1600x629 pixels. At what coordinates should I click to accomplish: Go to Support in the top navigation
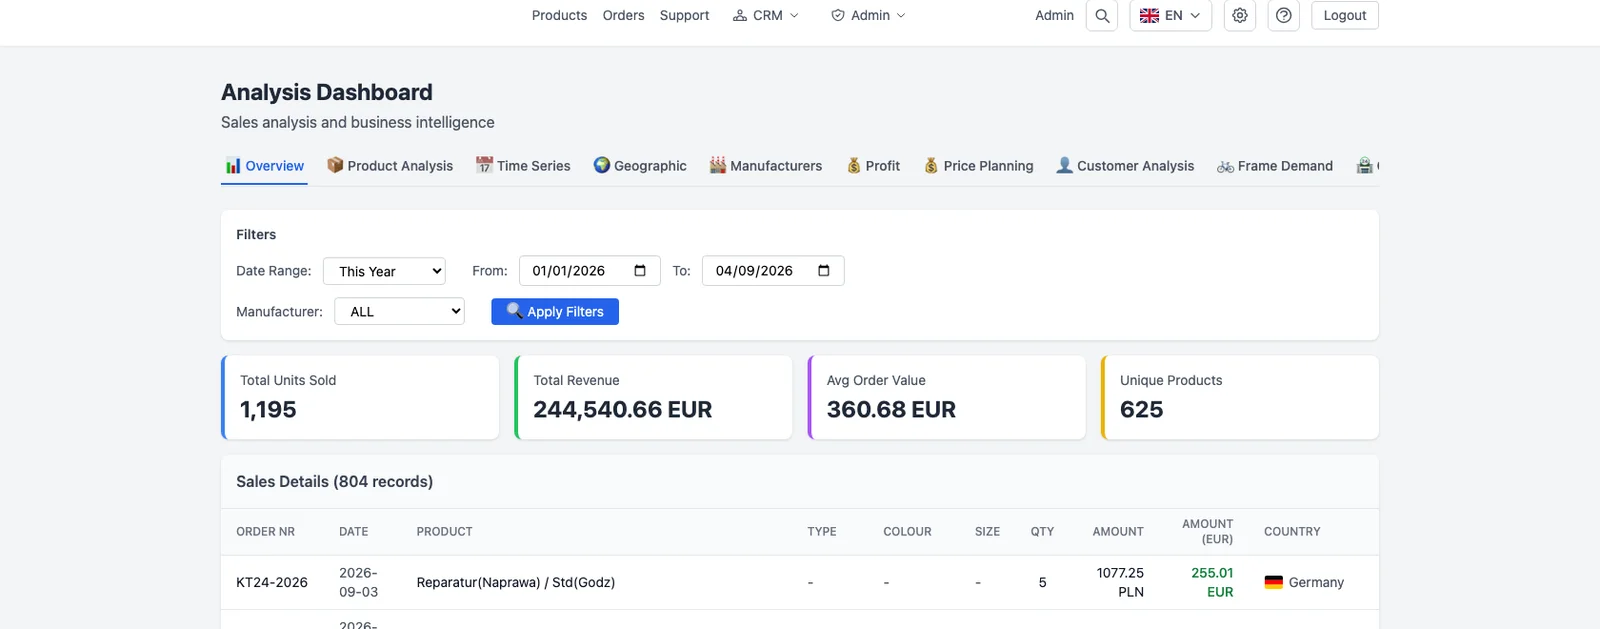pos(684,16)
